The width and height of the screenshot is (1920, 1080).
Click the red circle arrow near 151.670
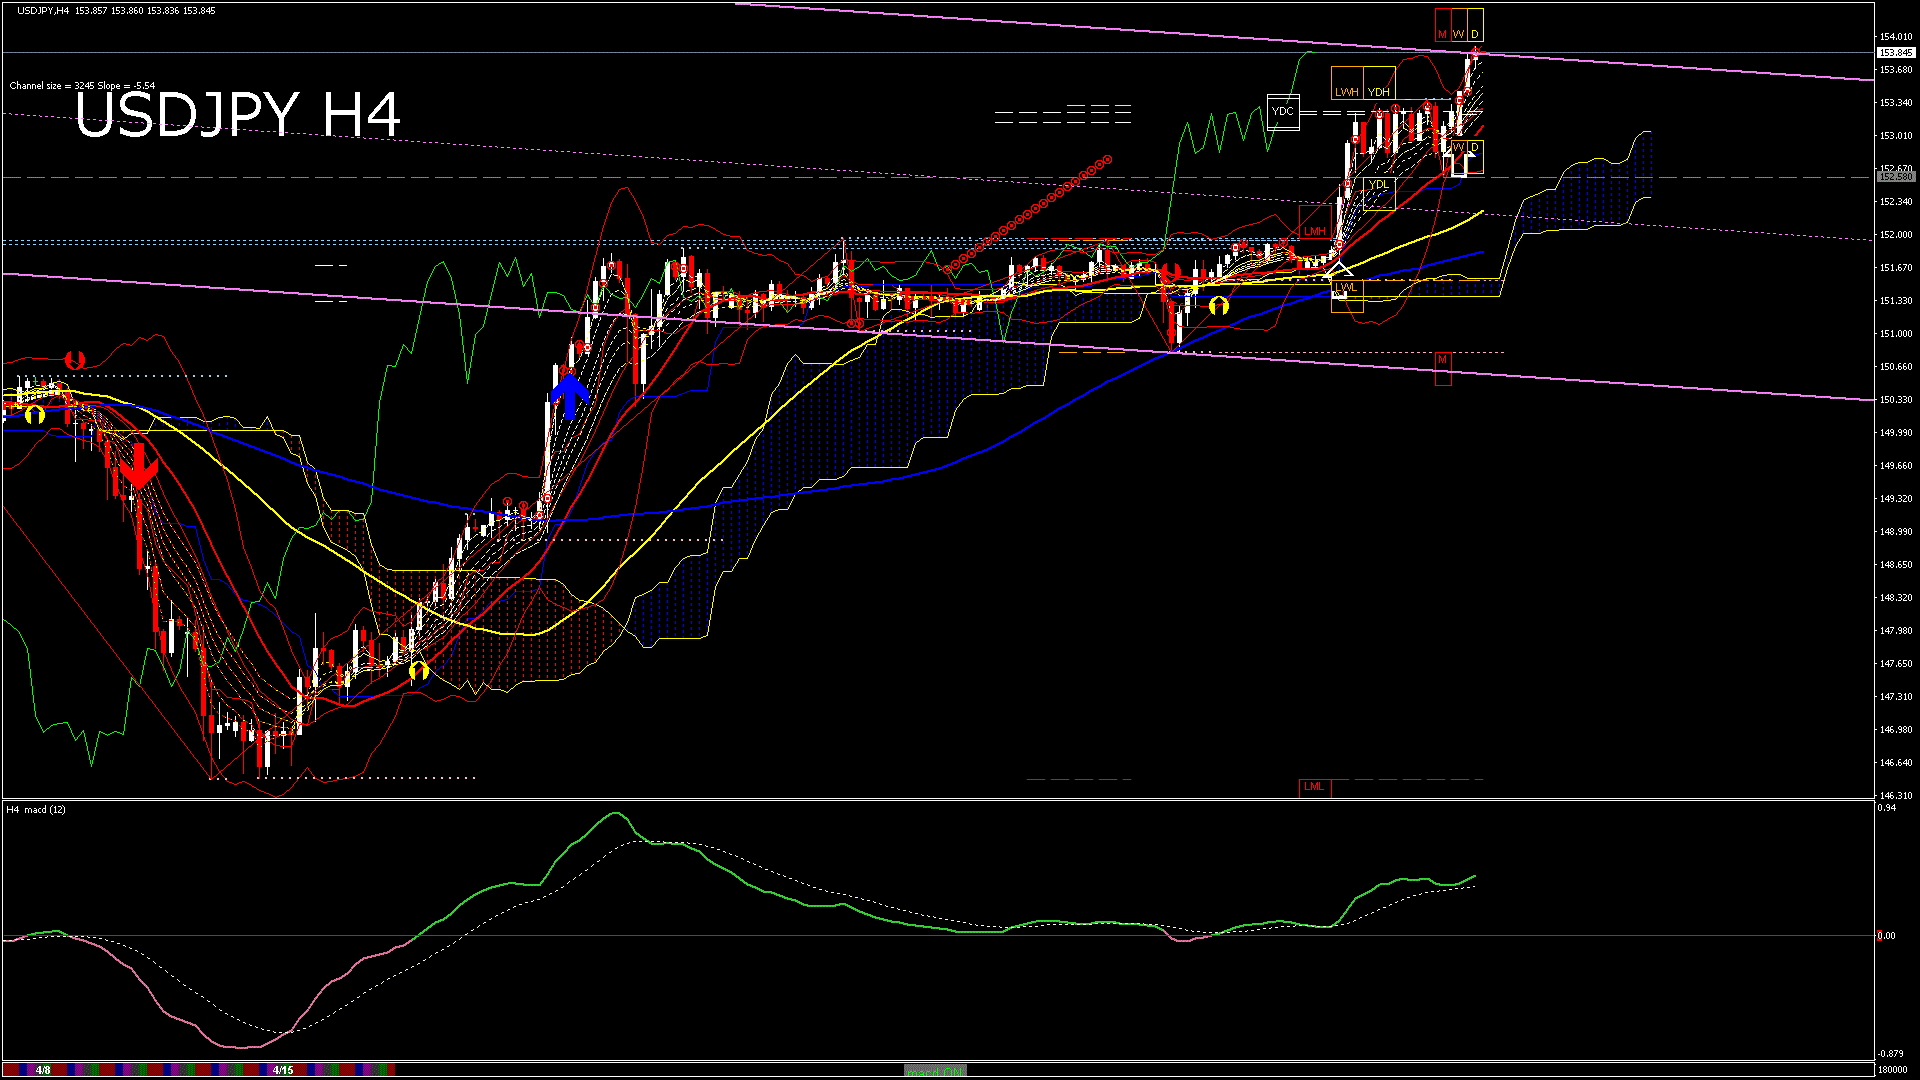pos(1170,273)
